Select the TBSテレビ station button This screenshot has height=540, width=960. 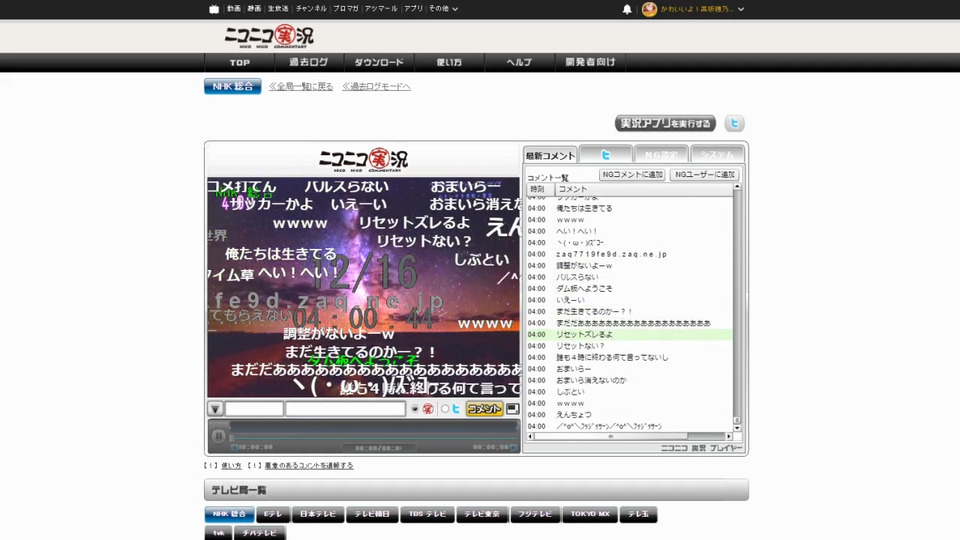[x=427, y=514]
